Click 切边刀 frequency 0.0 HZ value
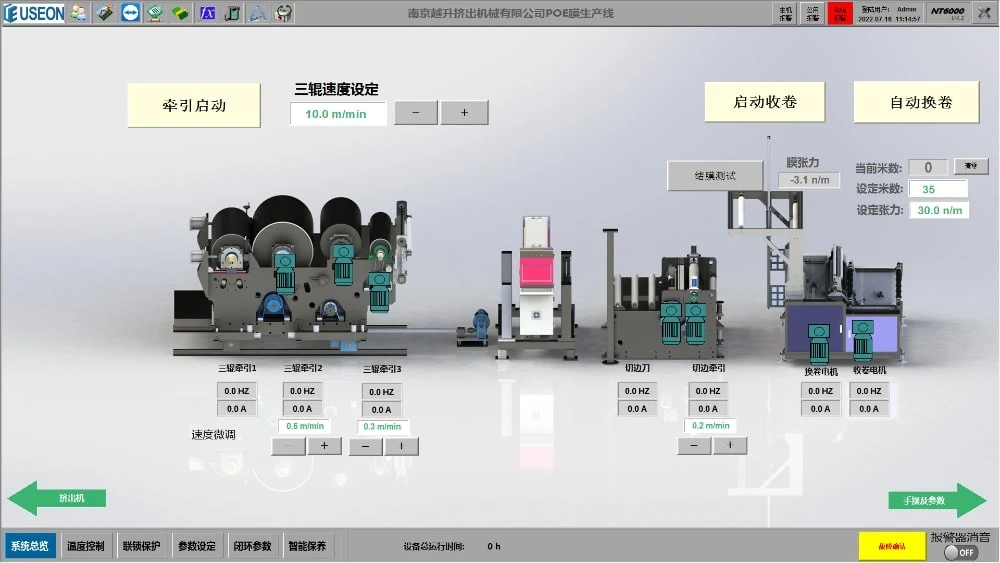 [x=637, y=391]
